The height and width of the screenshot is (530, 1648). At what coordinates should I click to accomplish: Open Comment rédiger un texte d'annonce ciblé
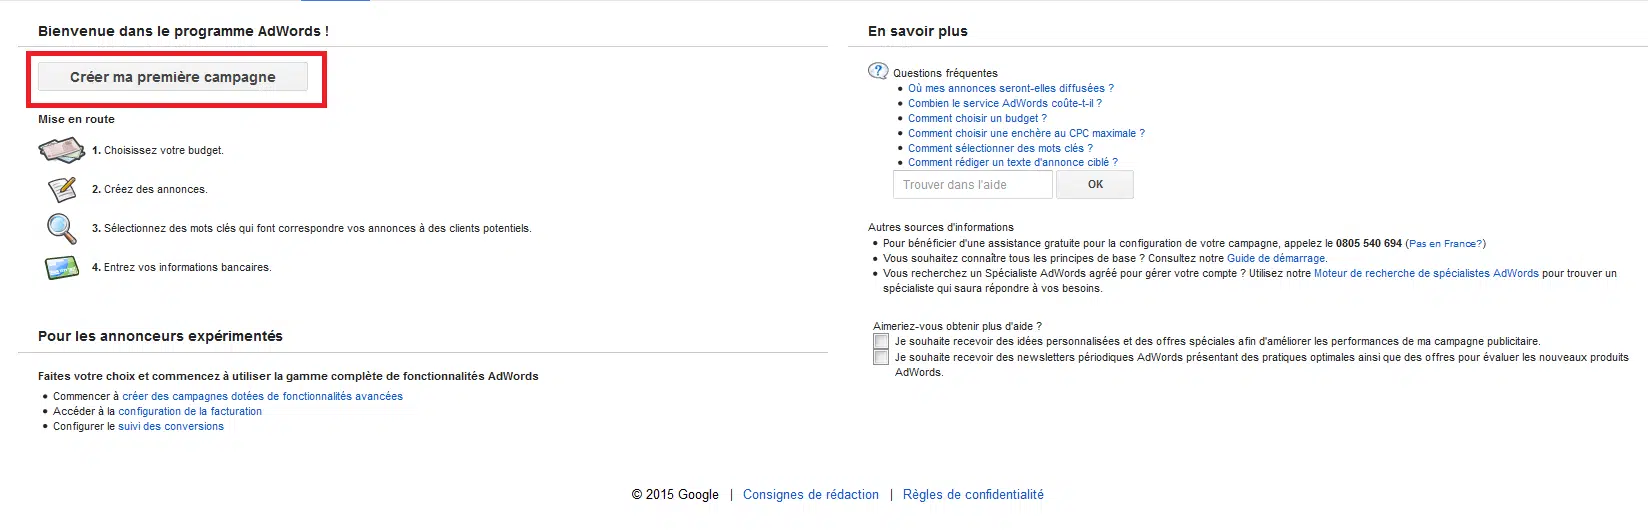tap(1012, 162)
